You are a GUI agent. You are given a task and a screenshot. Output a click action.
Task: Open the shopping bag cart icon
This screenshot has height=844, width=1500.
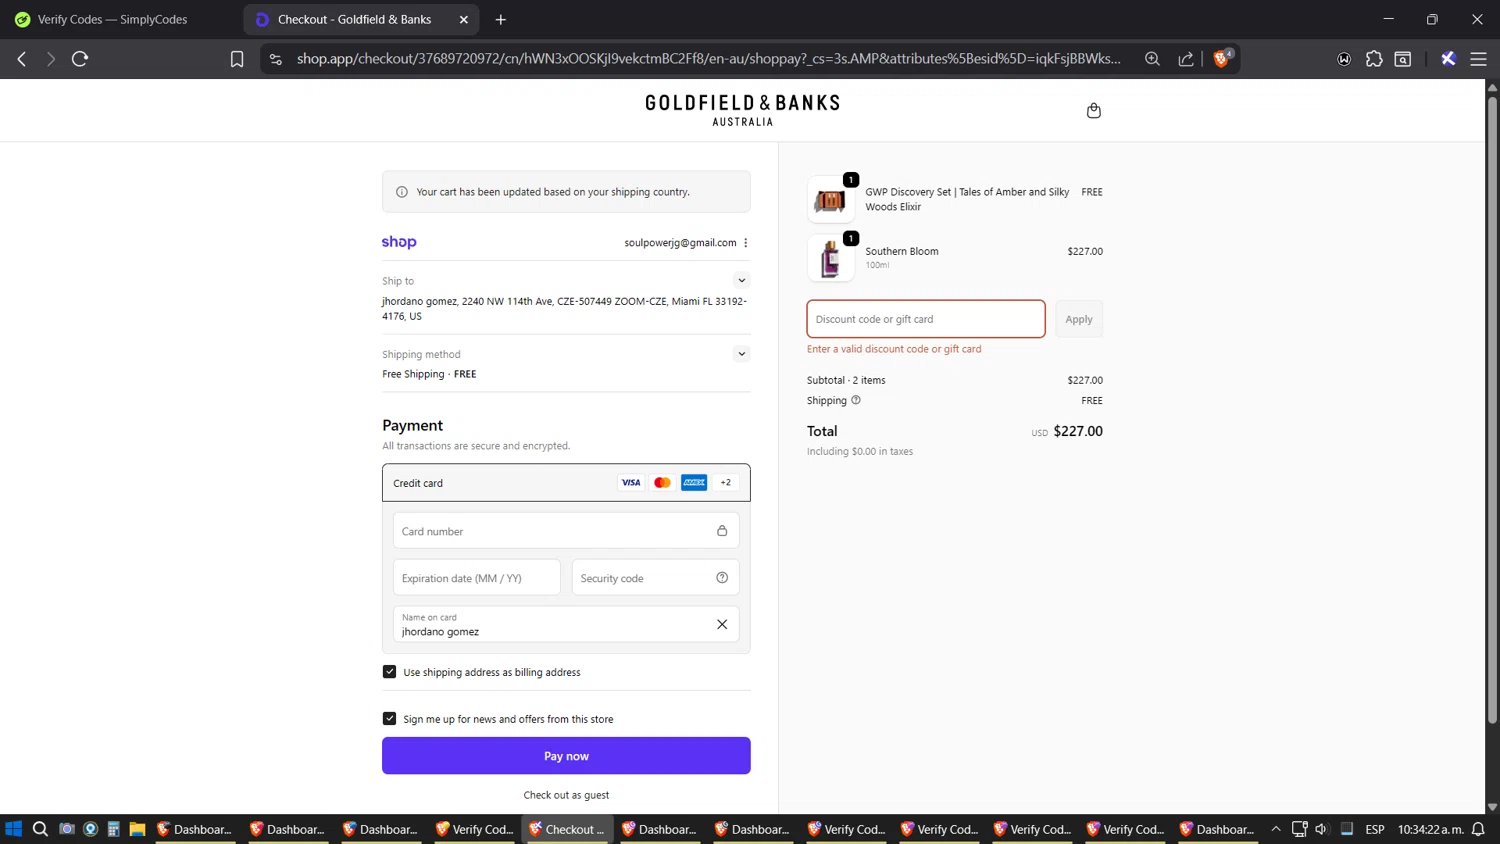(x=1093, y=111)
